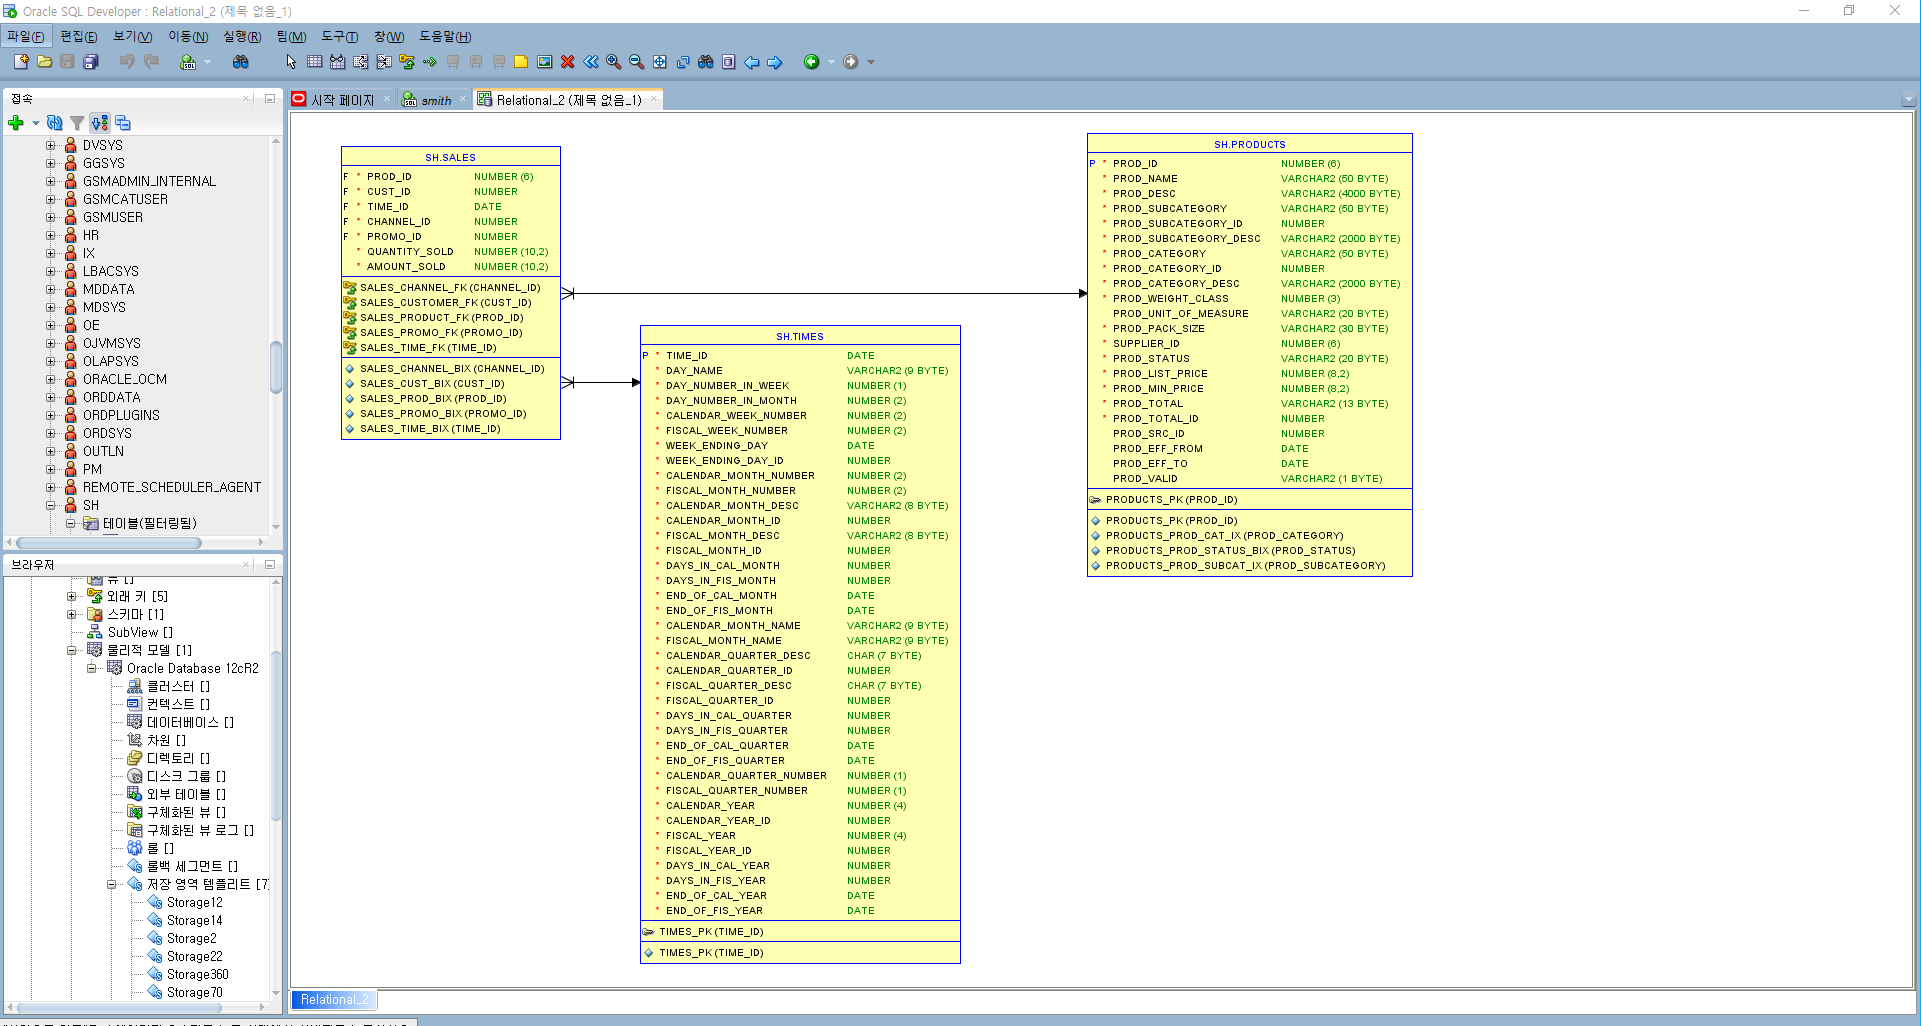Click the Zoom In magnifier icon

click(613, 62)
